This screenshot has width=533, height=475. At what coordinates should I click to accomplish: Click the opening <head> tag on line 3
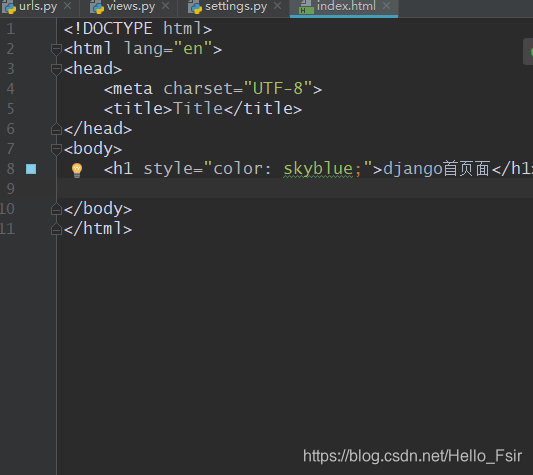(93, 69)
